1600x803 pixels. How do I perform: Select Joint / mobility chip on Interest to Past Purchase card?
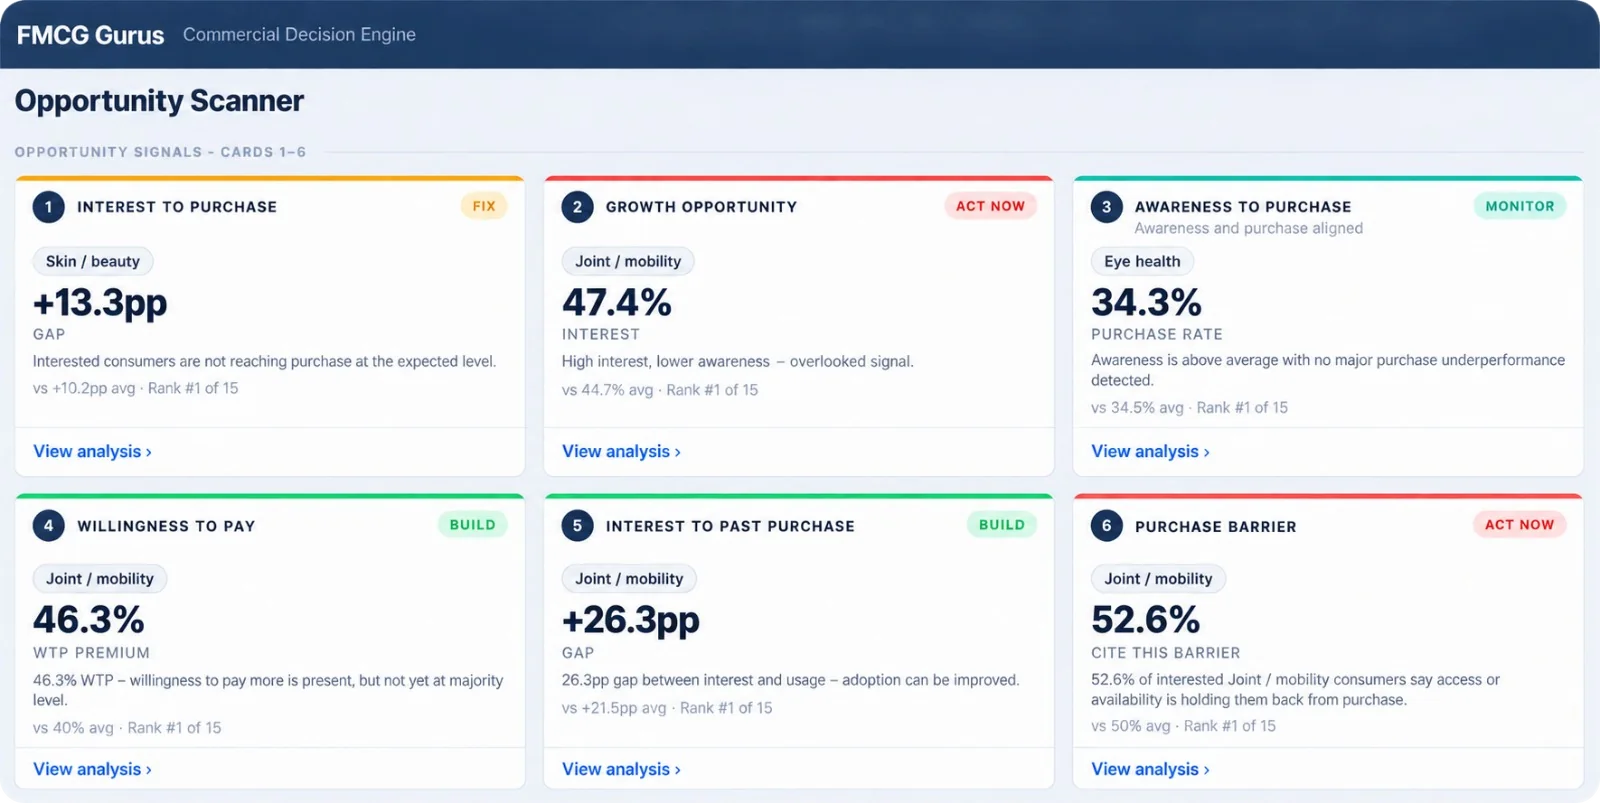click(x=629, y=579)
